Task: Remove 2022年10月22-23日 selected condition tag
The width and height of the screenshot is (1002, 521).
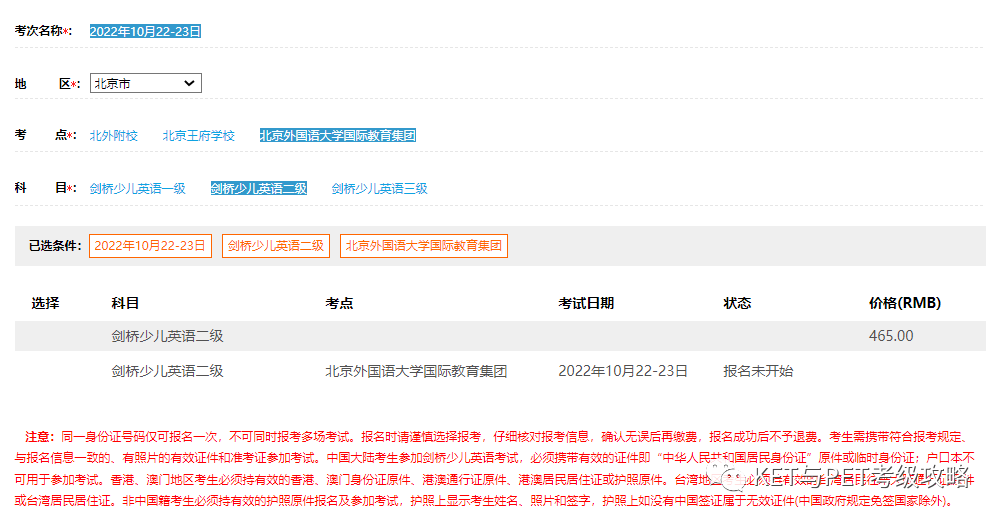Action: [x=150, y=246]
